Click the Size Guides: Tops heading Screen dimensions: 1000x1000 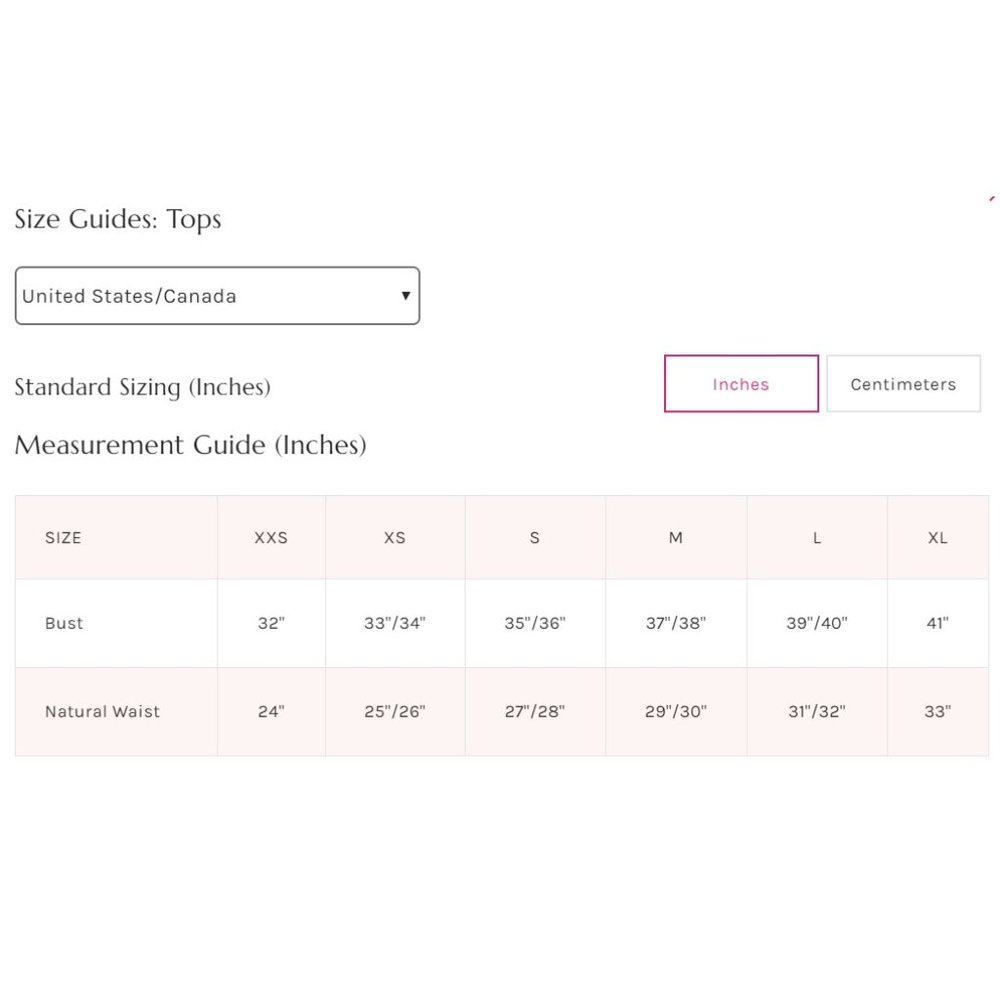point(118,220)
